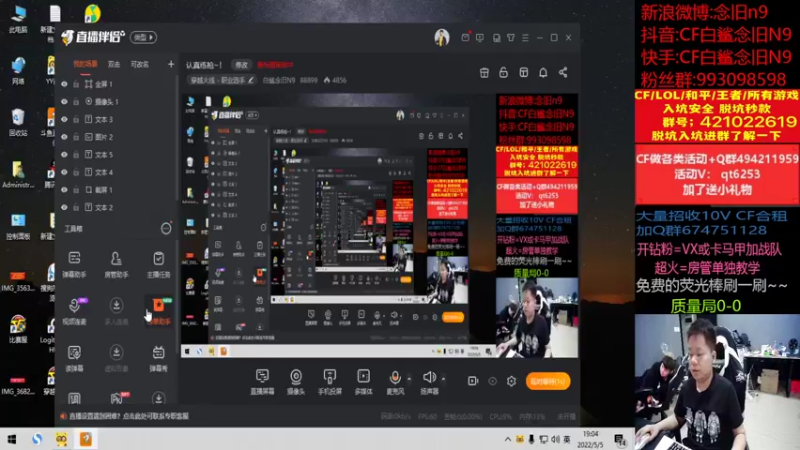The height and width of the screenshot is (450, 800).
Task: Open the 主播任务 streamer tasks tool
Action: point(158,264)
